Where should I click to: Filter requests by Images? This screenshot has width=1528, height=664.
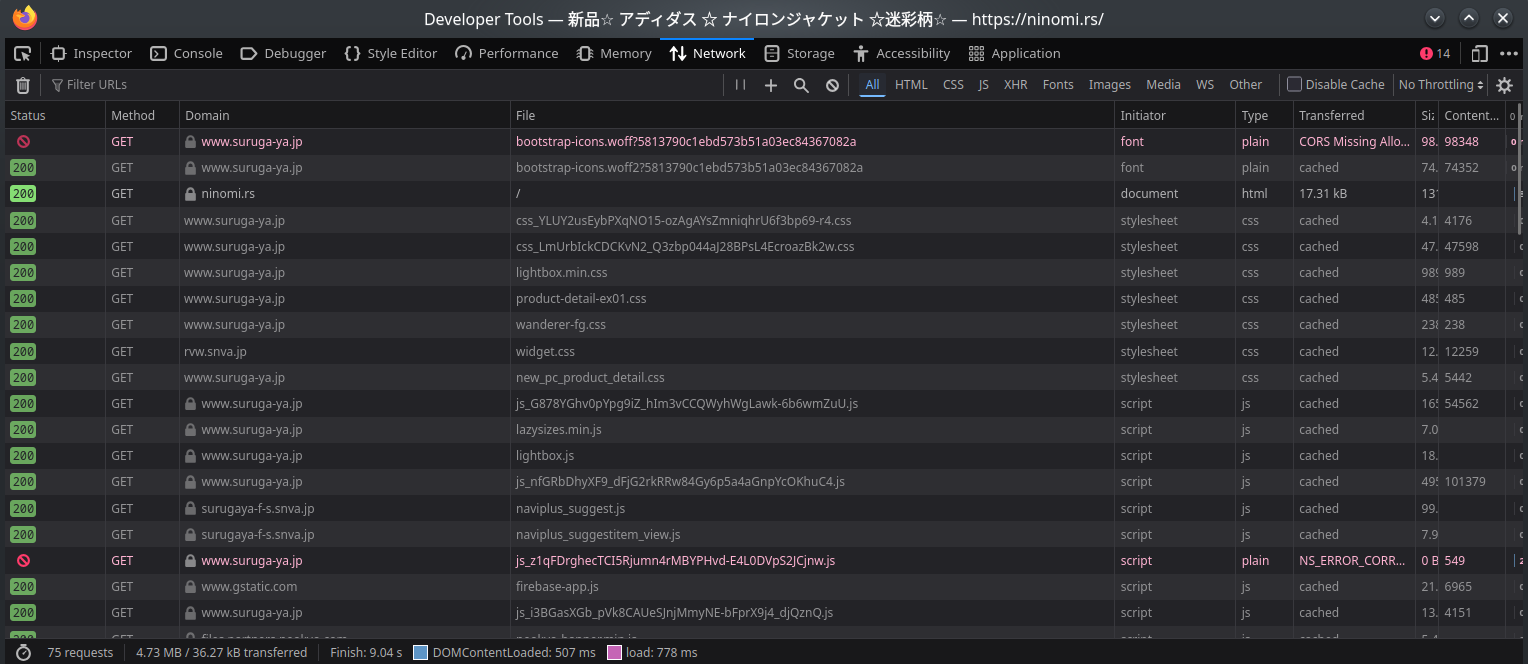tap(1109, 85)
